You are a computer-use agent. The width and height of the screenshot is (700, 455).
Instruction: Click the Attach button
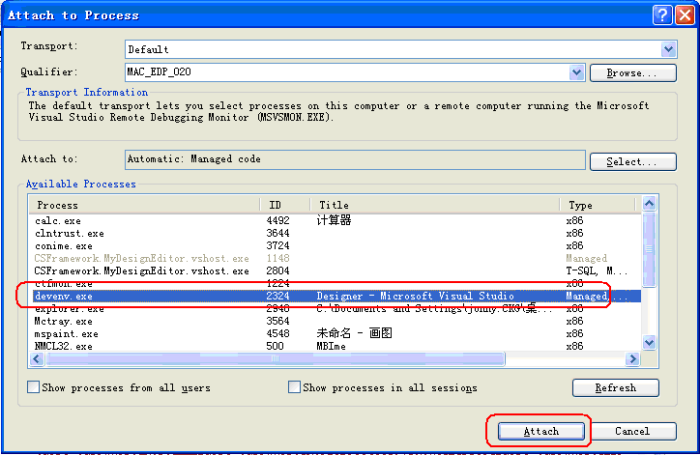tap(540, 431)
